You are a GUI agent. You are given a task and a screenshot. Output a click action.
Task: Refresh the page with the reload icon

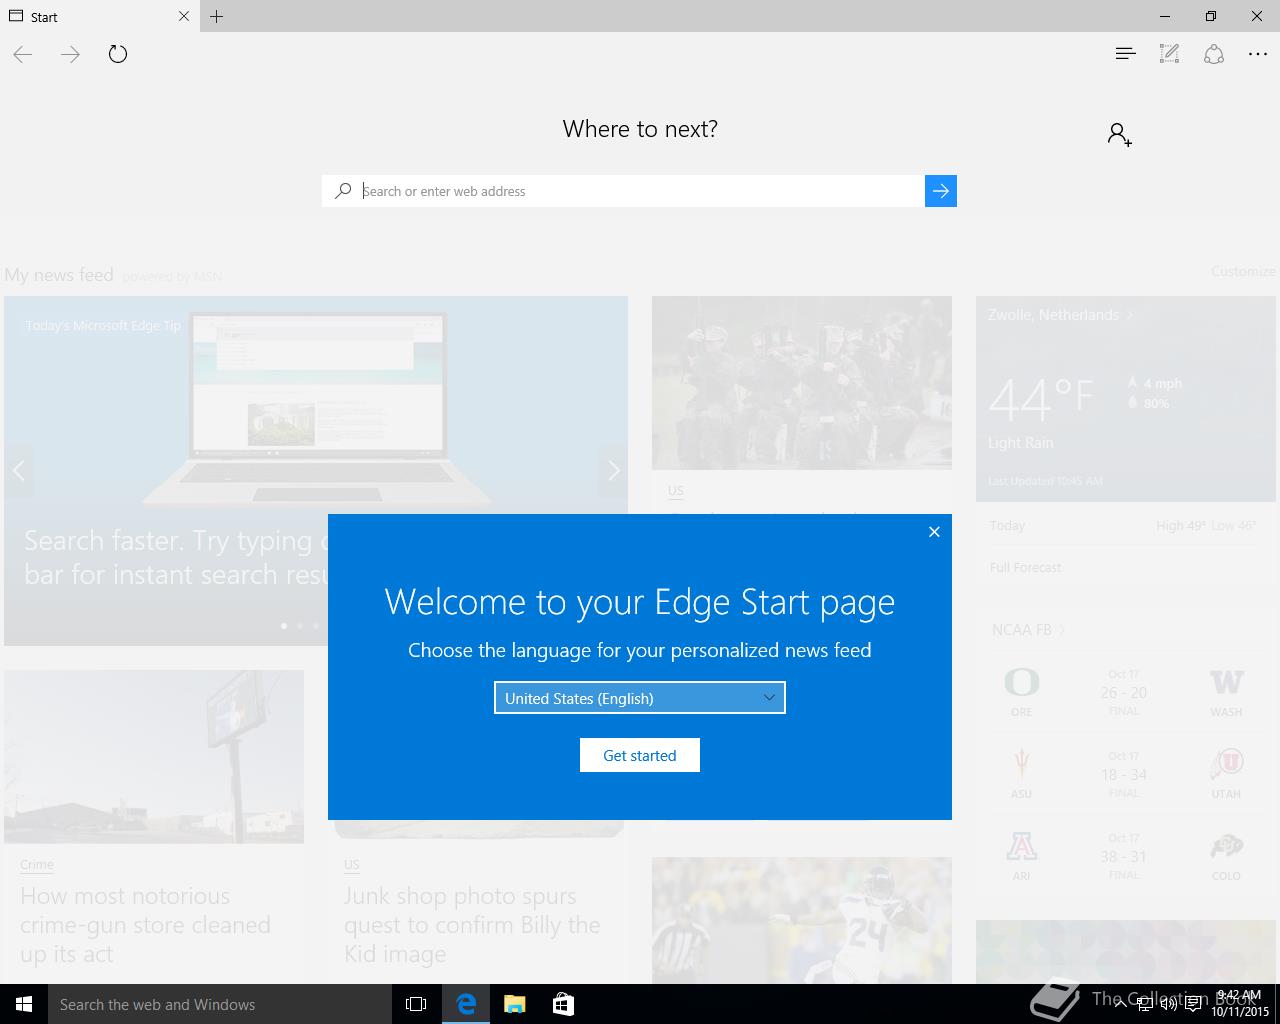118,54
